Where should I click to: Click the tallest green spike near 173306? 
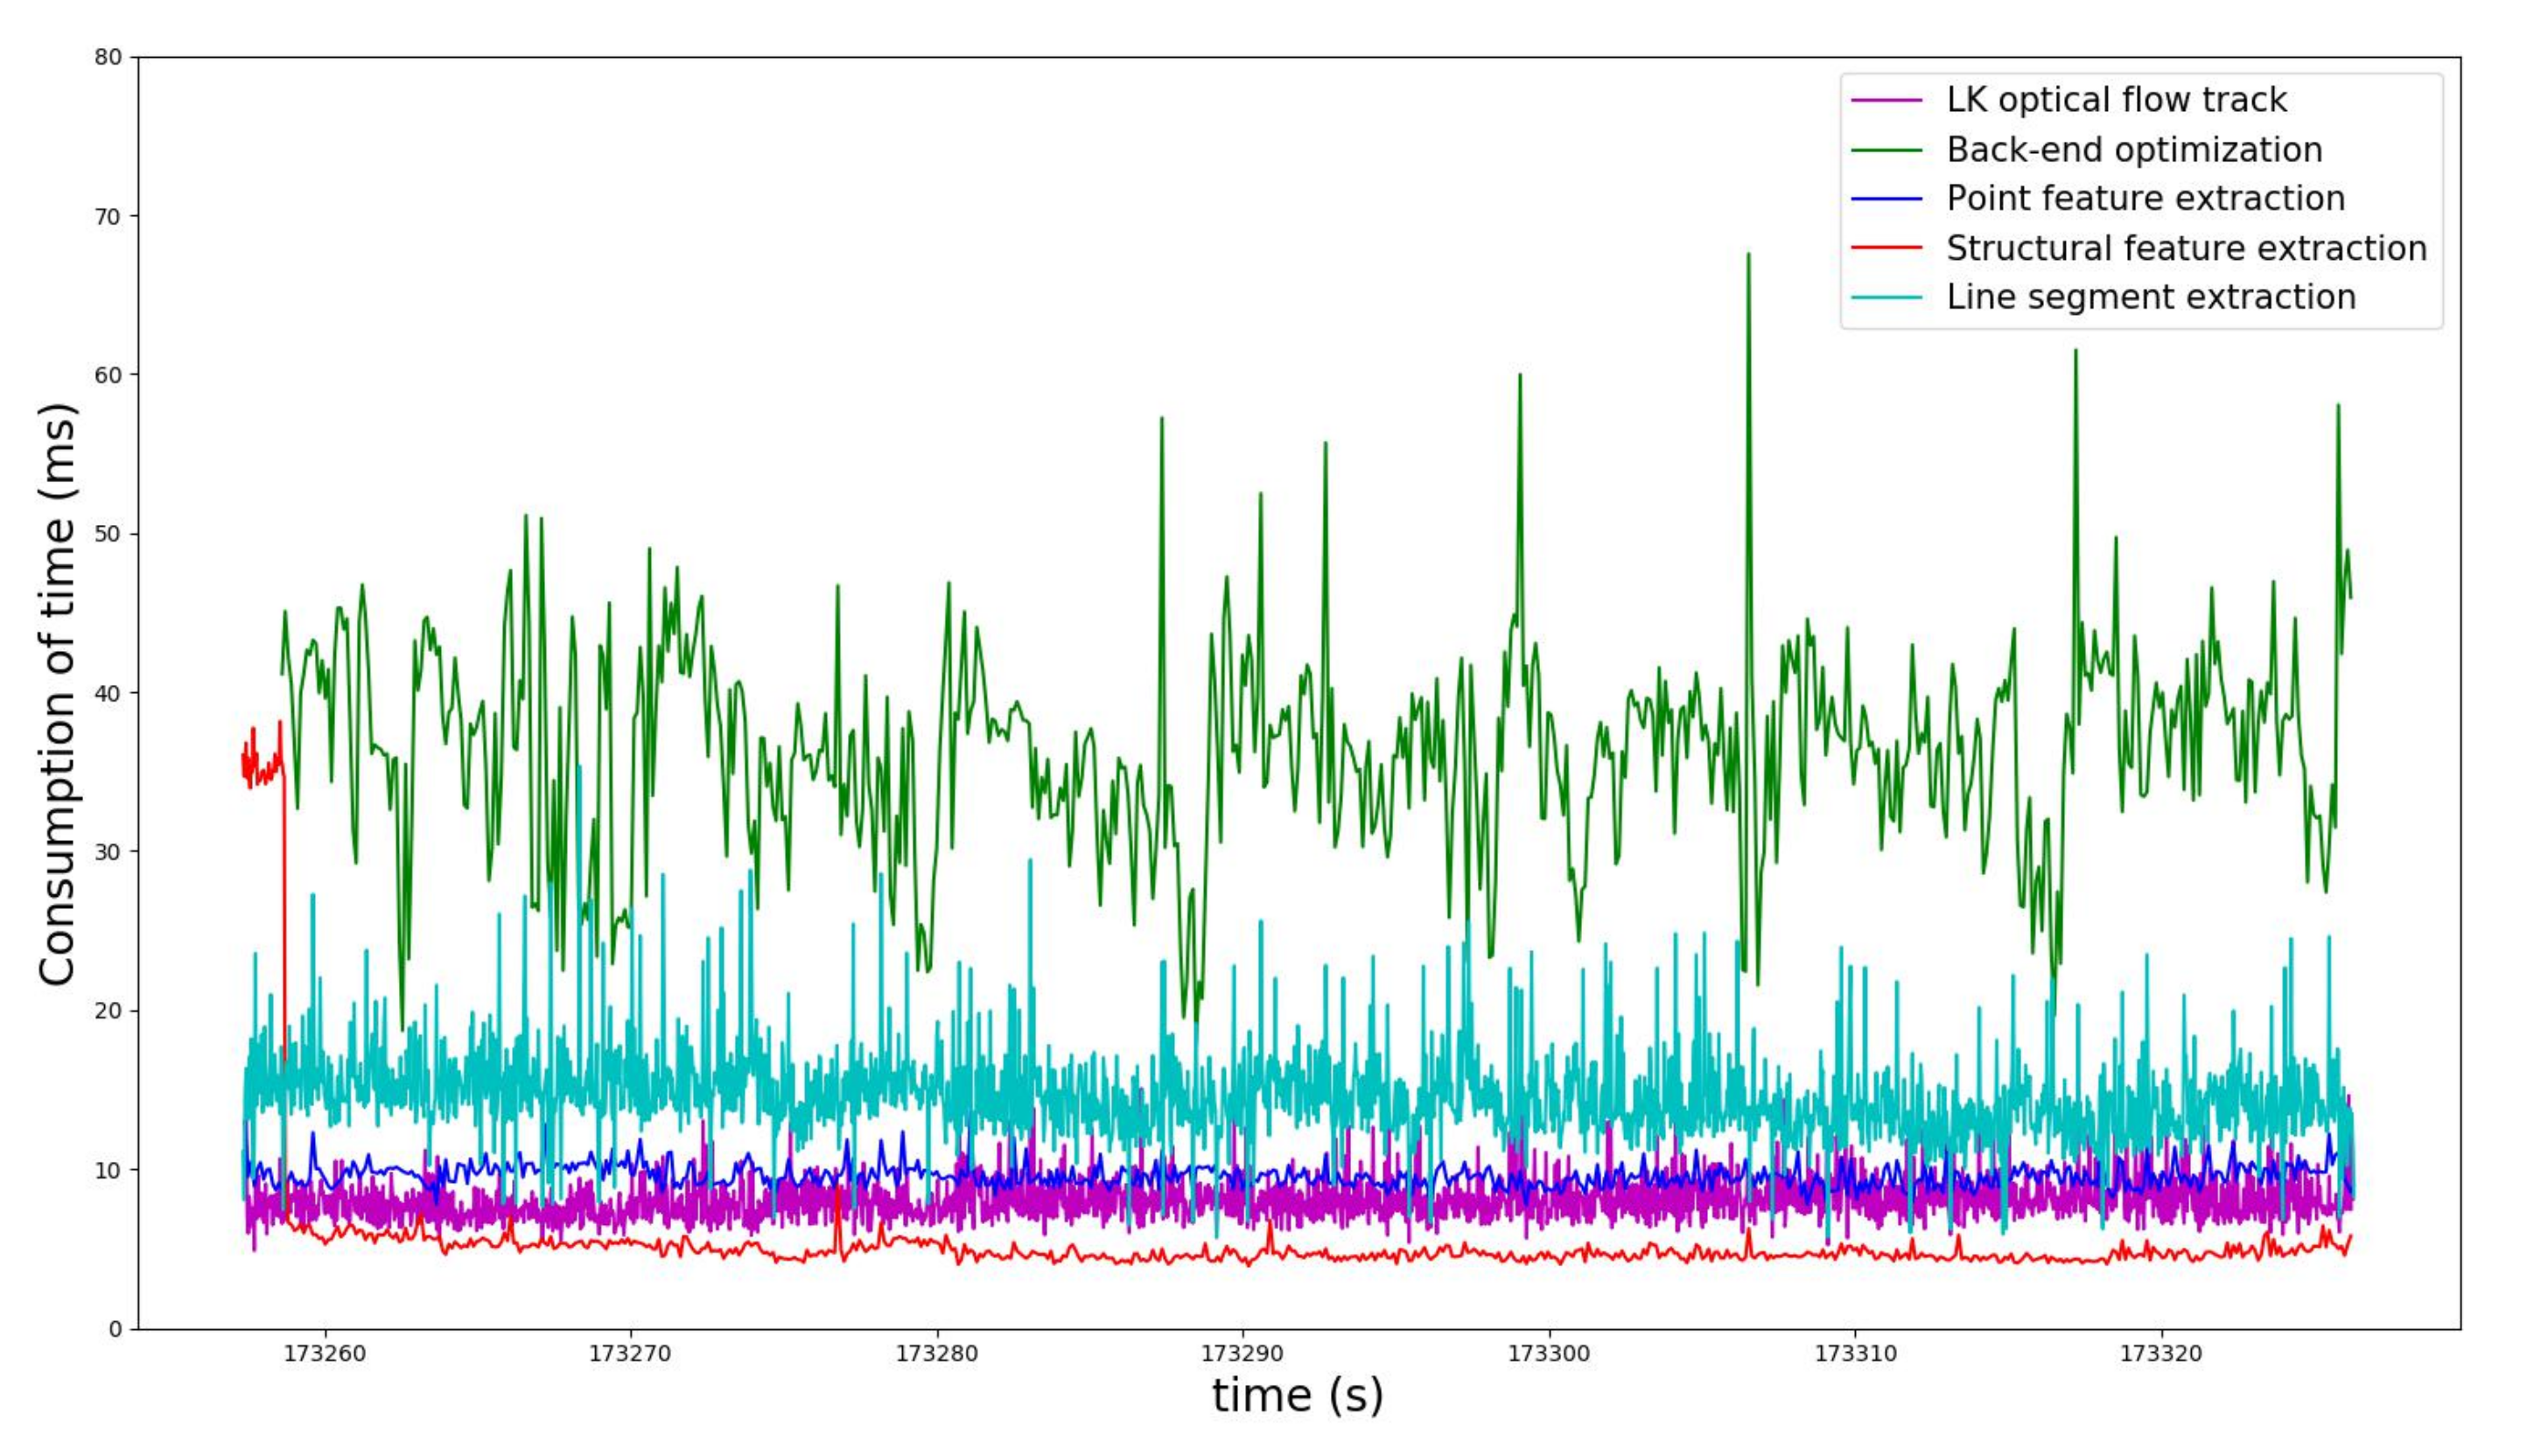pos(1750,260)
